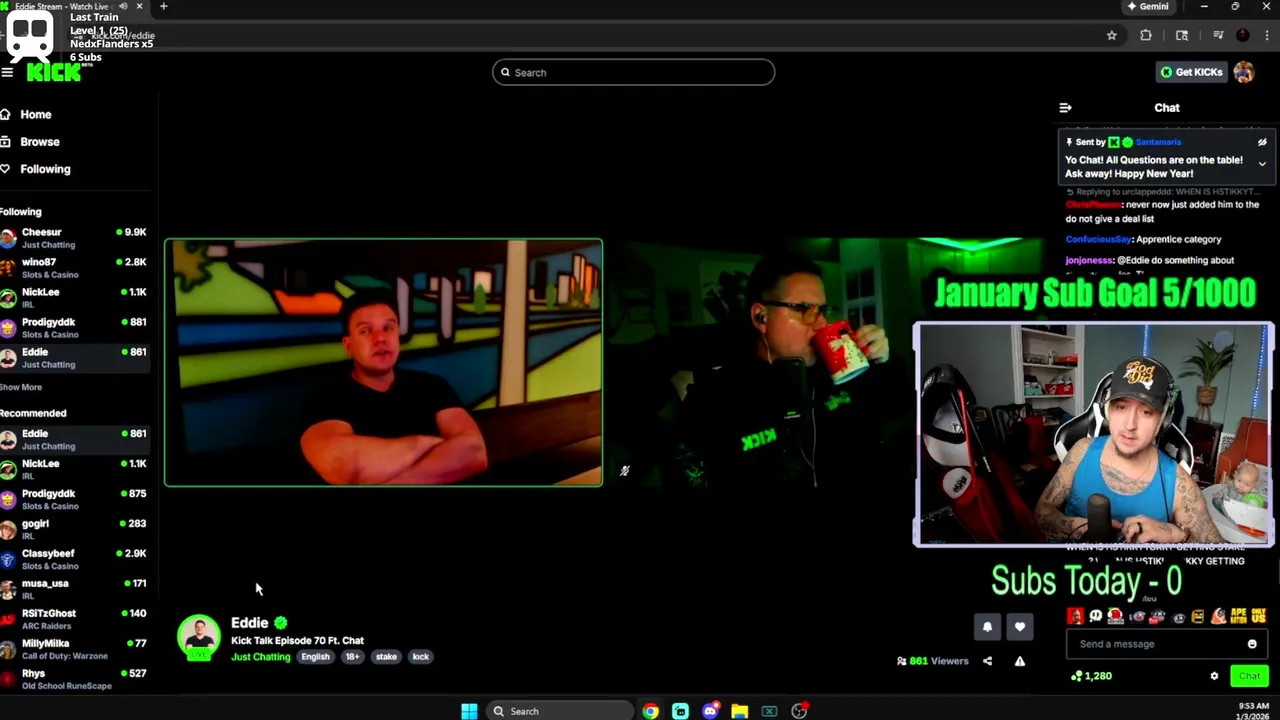This screenshot has width=1280, height=720.
Task: Click Eddie's channel avatar below stream
Action: coord(199,638)
